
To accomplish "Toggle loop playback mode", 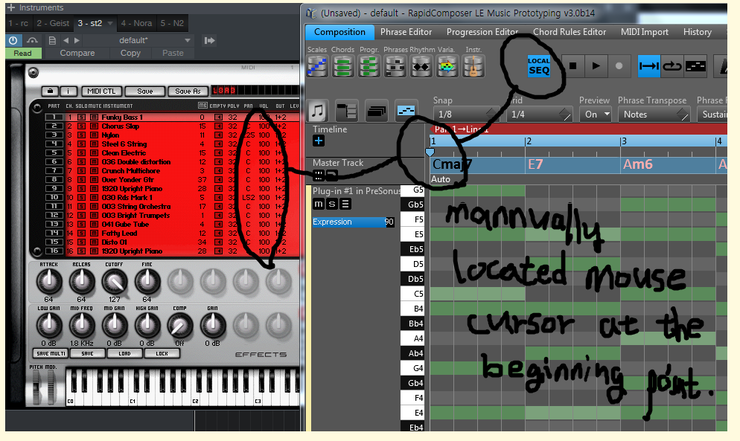I will coord(672,66).
